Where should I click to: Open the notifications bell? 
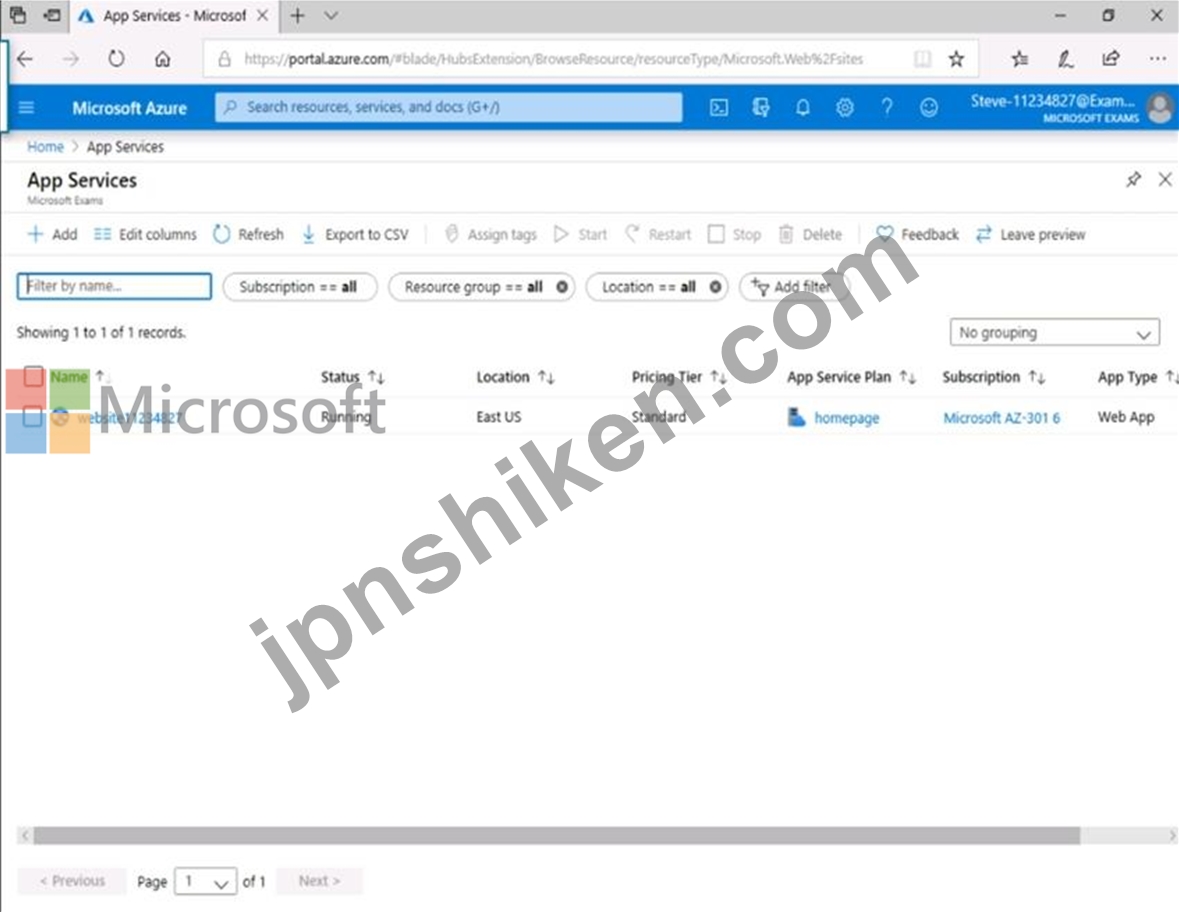(803, 108)
